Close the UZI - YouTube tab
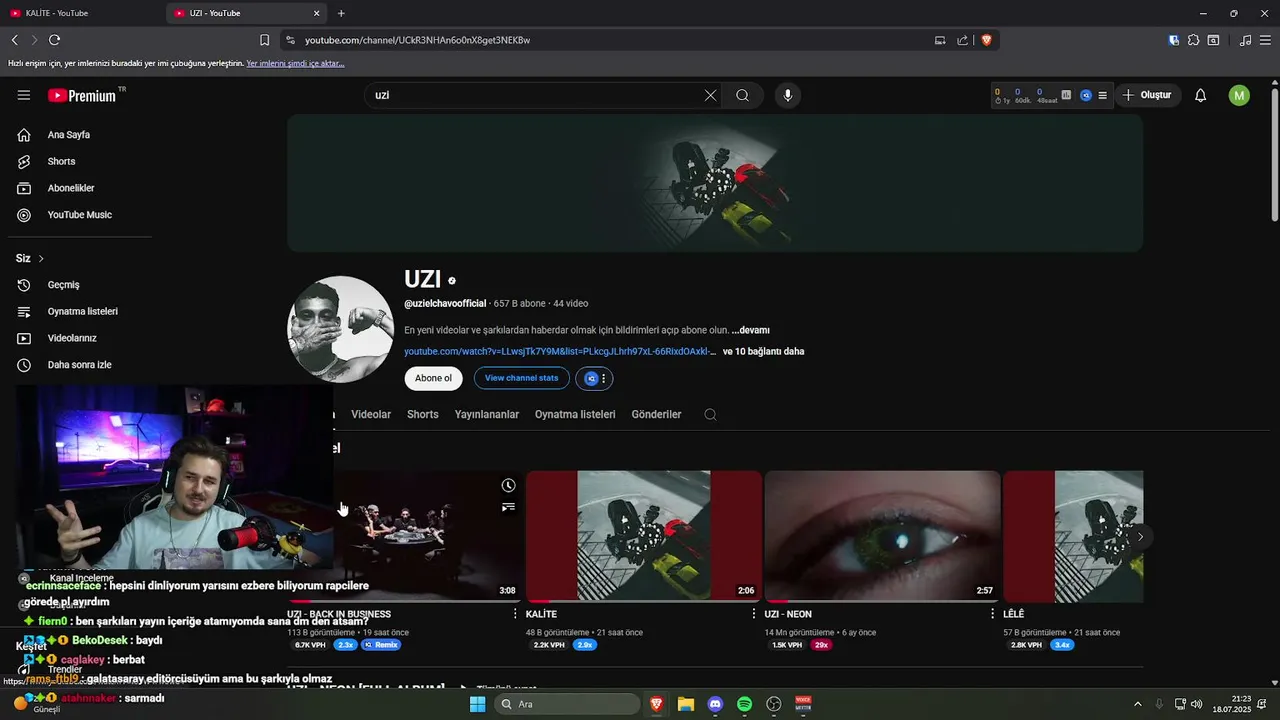 click(317, 13)
